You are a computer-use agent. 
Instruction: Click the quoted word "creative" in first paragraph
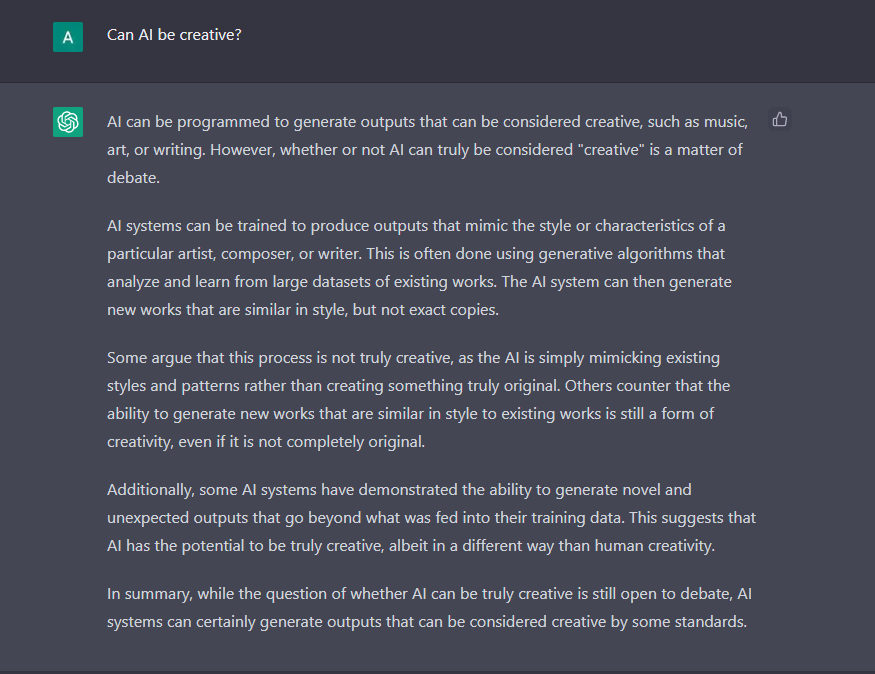(611, 150)
